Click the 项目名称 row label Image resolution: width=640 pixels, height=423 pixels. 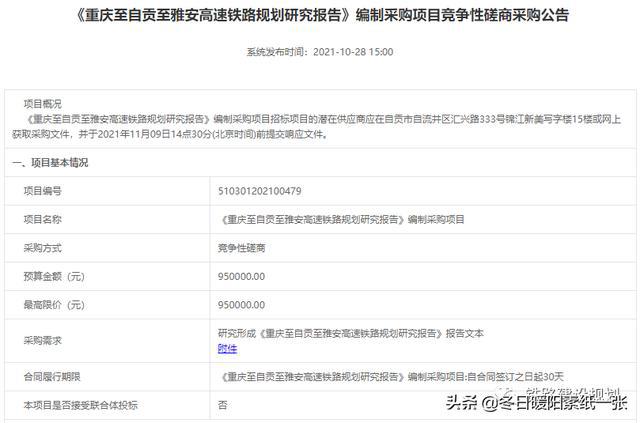point(42,218)
